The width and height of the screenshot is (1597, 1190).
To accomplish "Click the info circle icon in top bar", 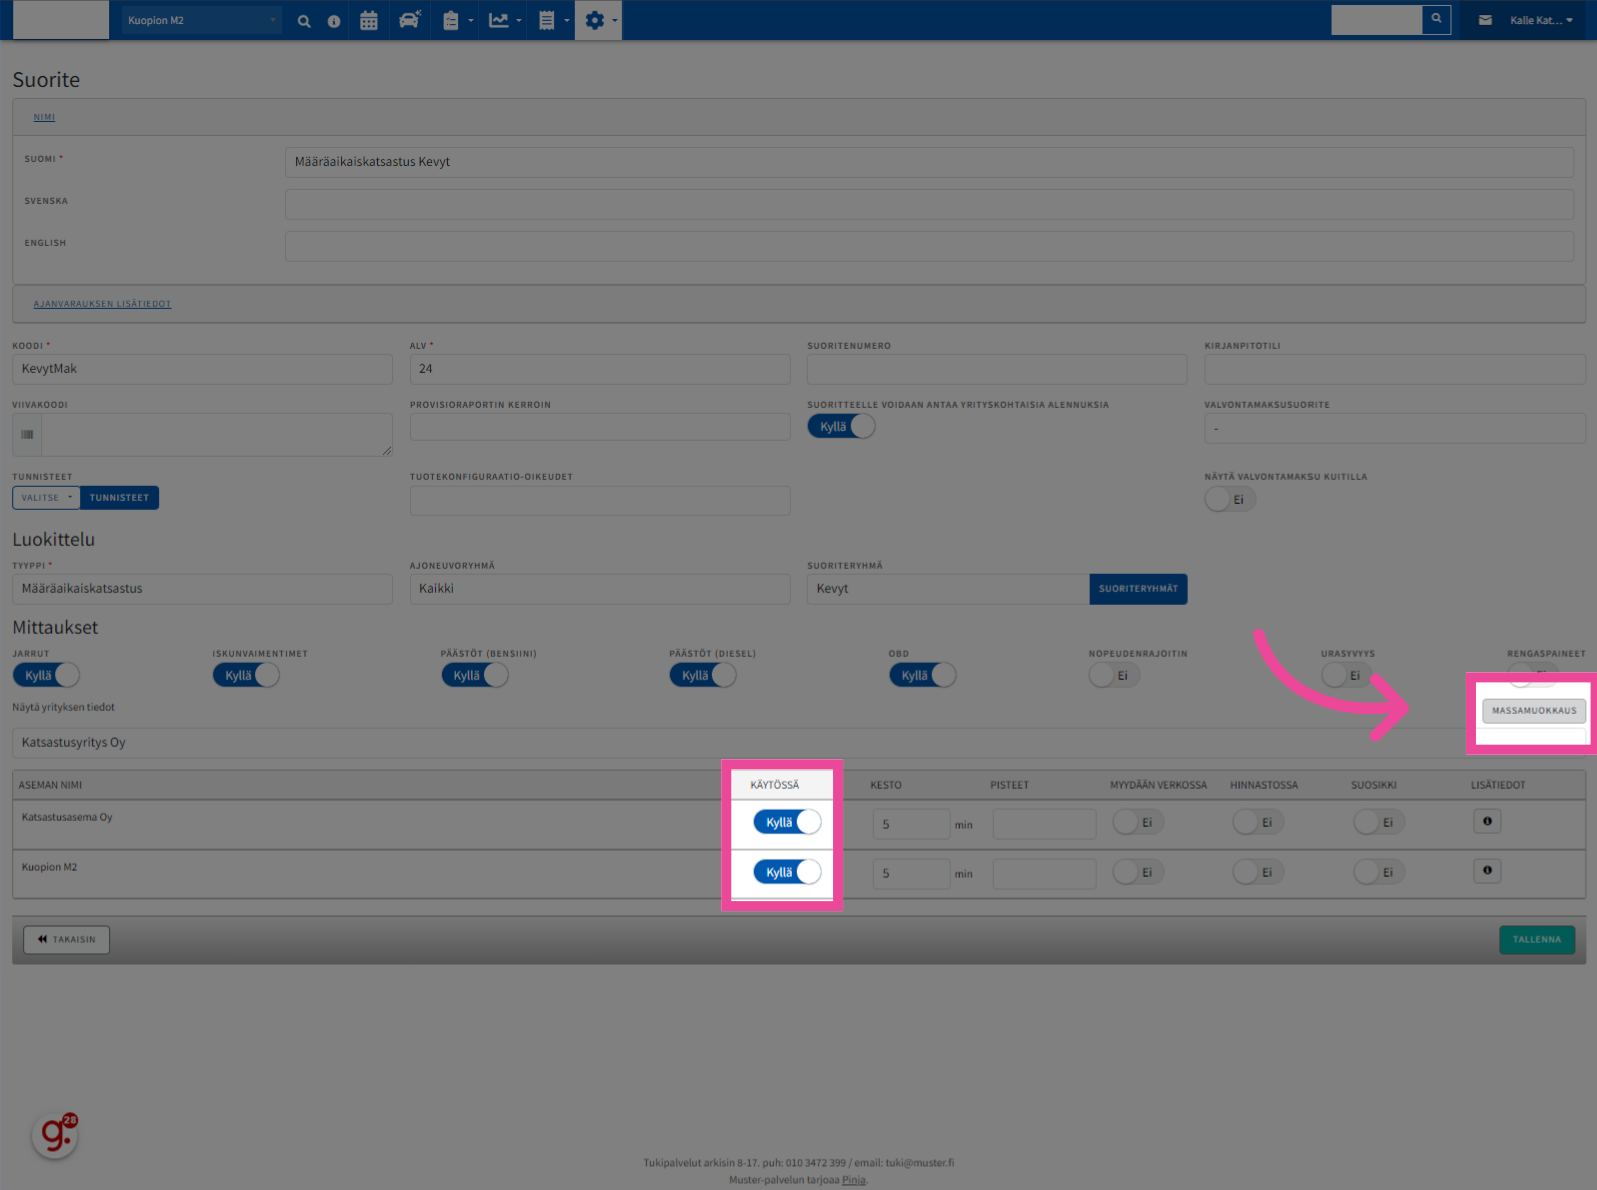I will [x=334, y=21].
